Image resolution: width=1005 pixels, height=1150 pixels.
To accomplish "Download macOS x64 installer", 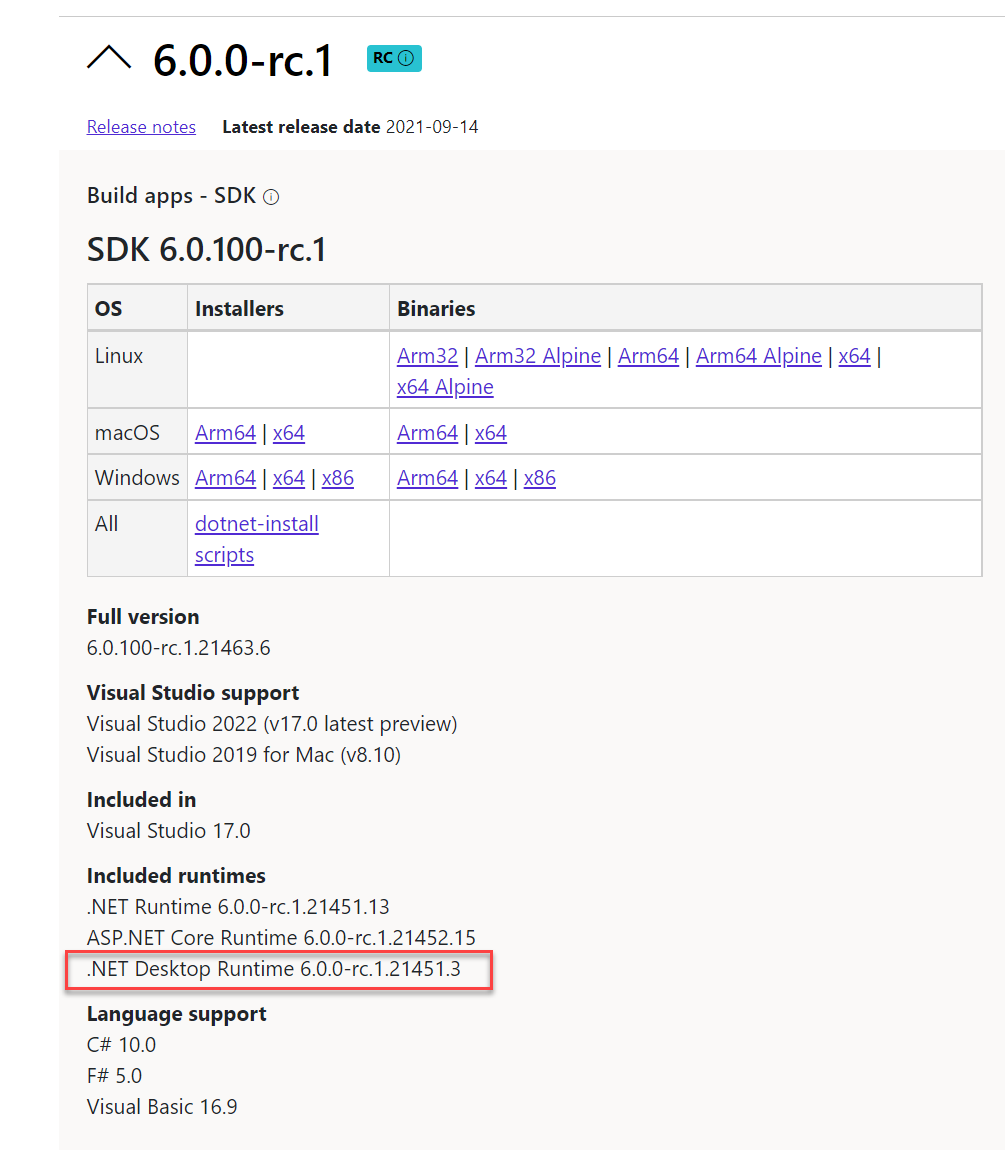I will [288, 433].
